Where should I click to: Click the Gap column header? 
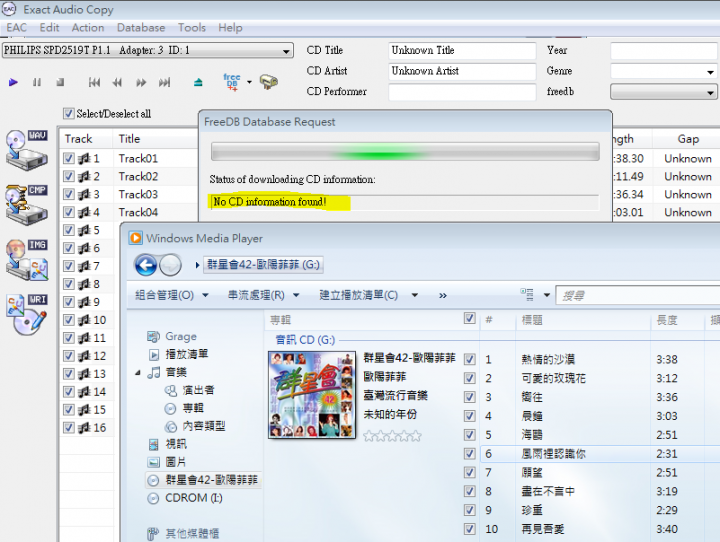[x=687, y=139]
